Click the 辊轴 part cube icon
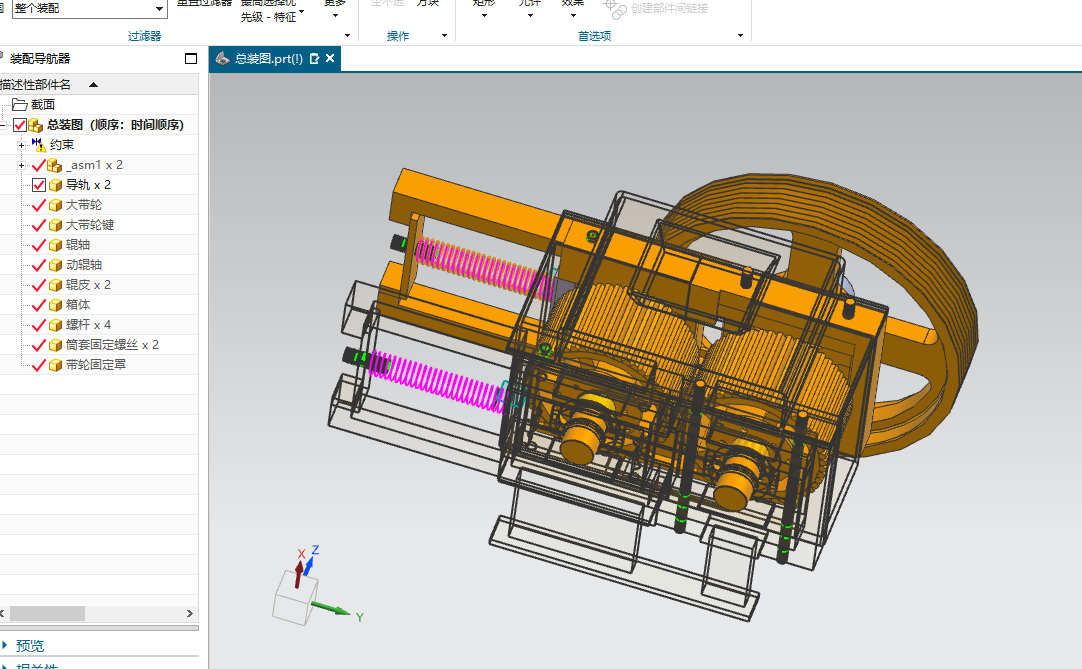Viewport: 1082px width, 669px height. (56, 245)
